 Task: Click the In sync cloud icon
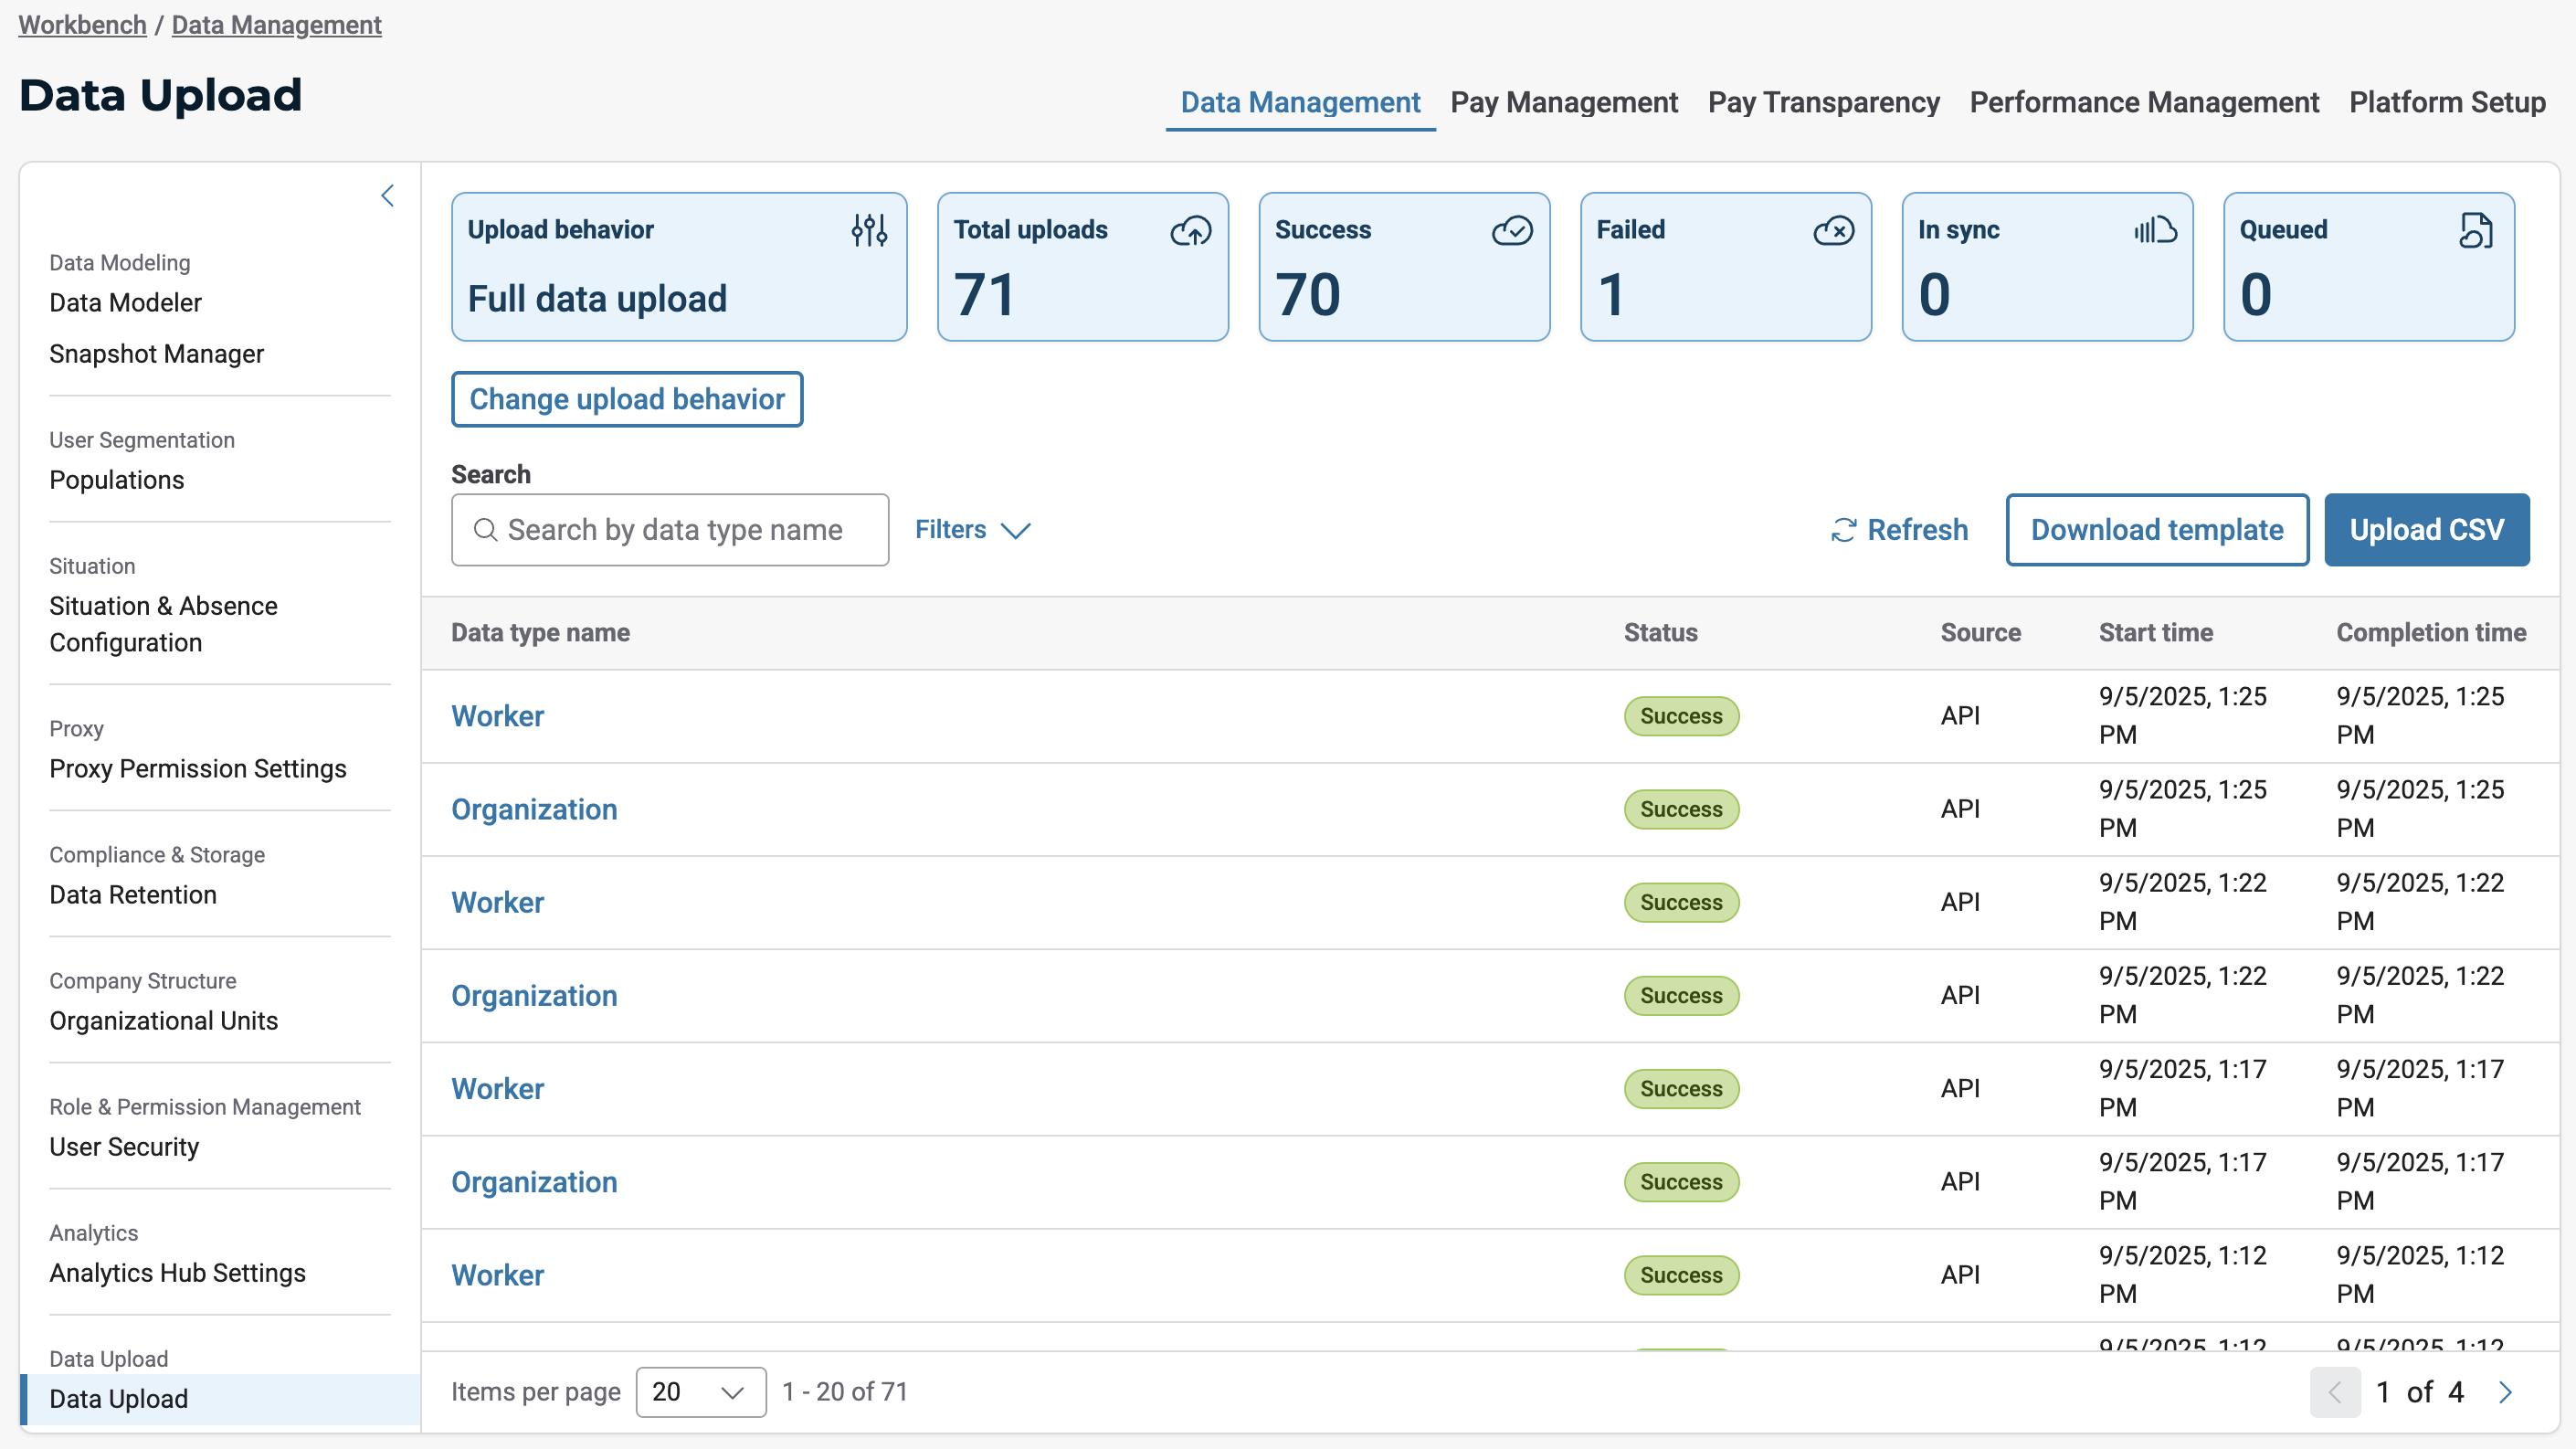click(x=2155, y=230)
